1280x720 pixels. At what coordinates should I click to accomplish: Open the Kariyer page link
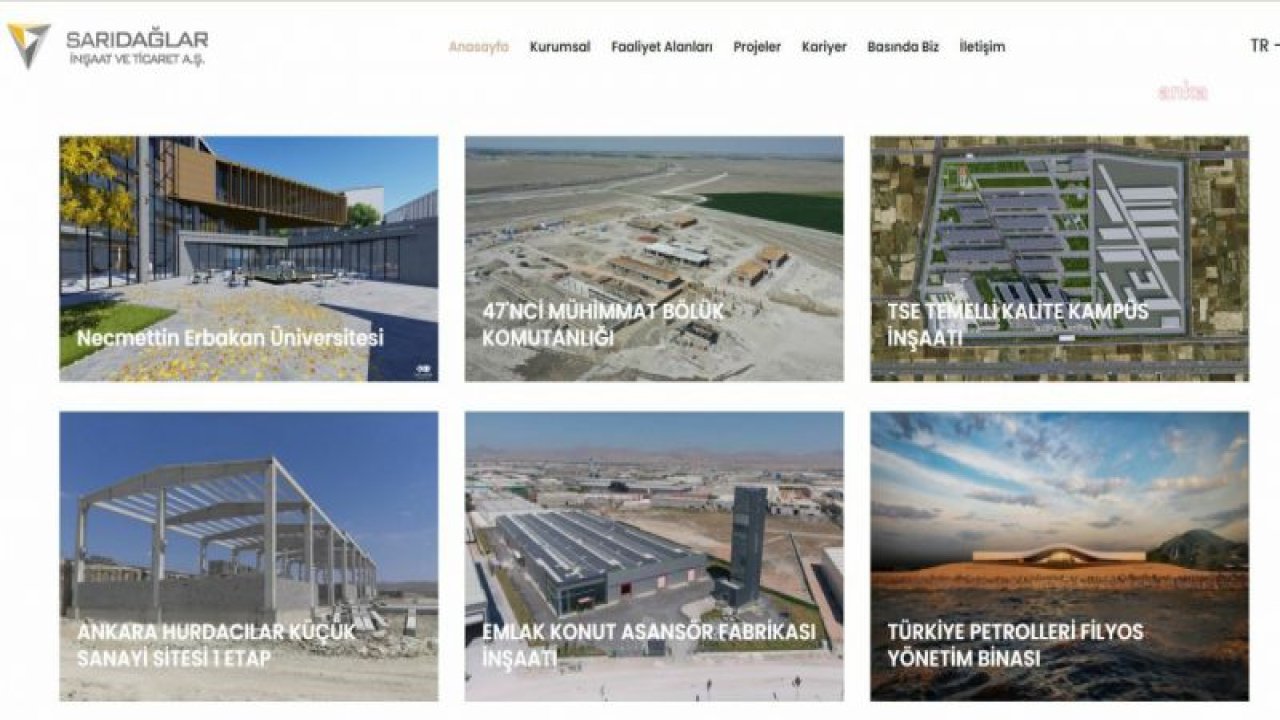pos(824,47)
